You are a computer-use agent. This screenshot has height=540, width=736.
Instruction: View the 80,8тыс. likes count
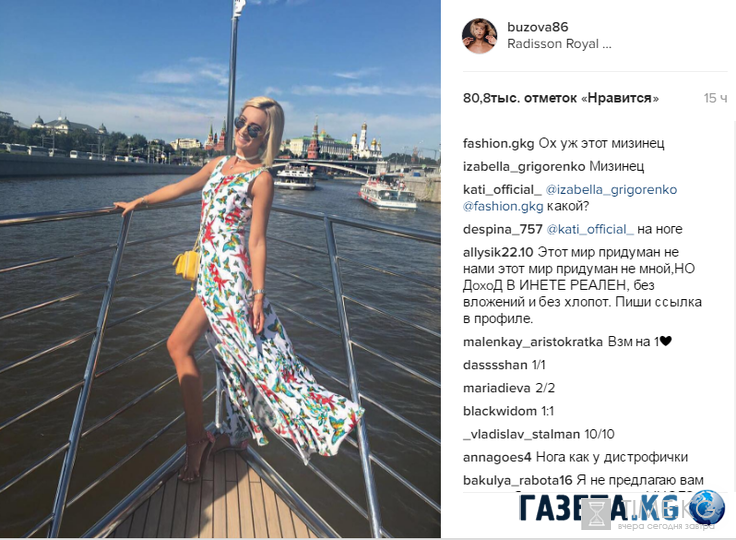coord(560,98)
